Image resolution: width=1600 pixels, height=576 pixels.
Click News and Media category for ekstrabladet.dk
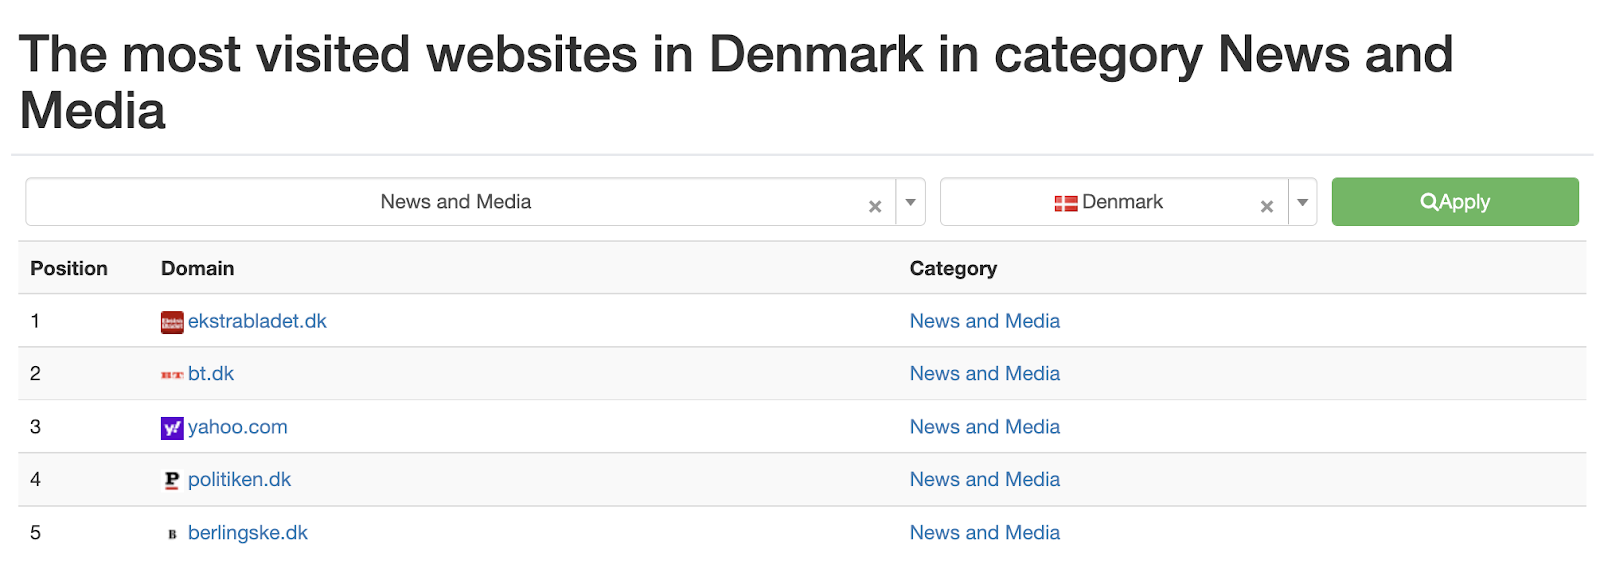(x=984, y=321)
